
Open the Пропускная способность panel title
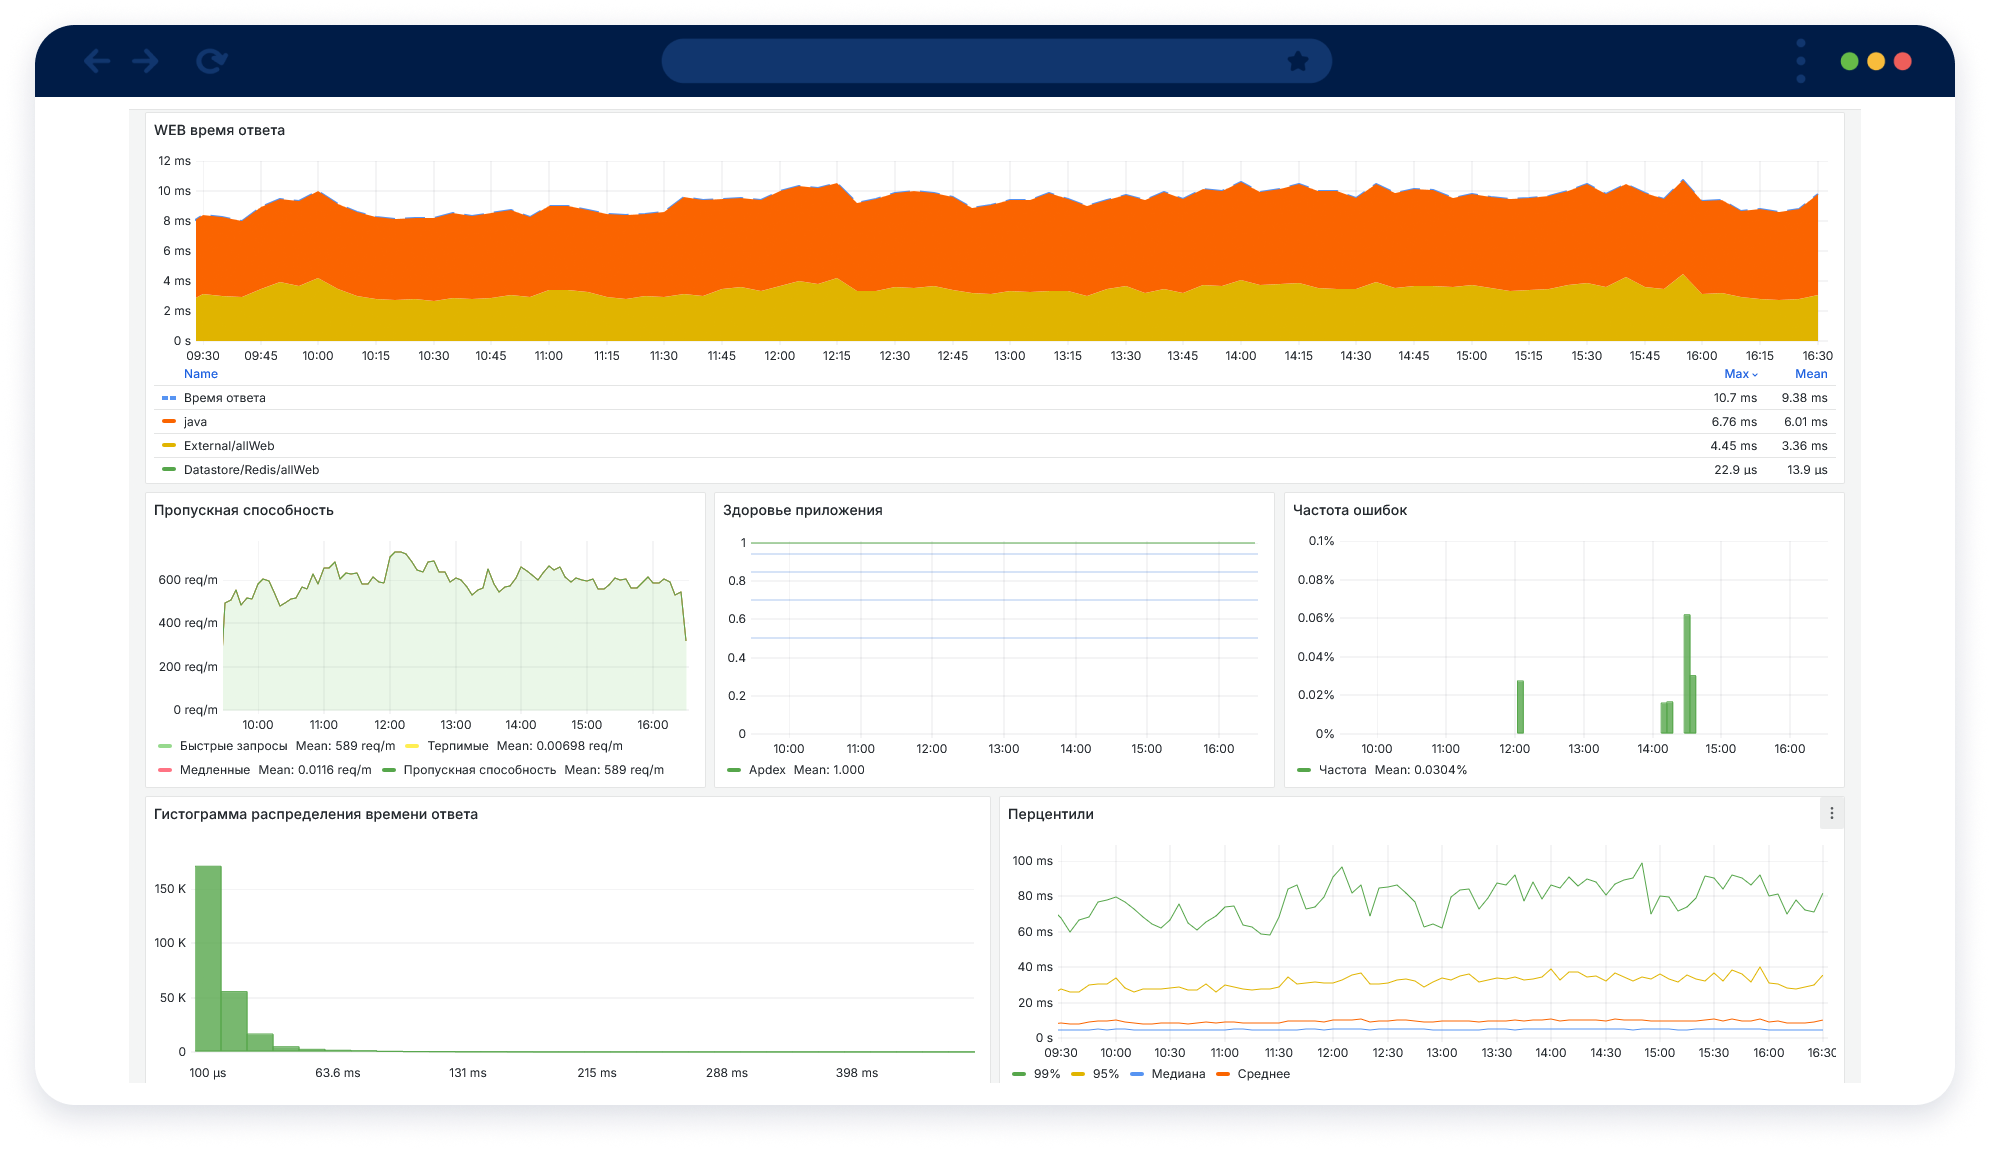(244, 510)
